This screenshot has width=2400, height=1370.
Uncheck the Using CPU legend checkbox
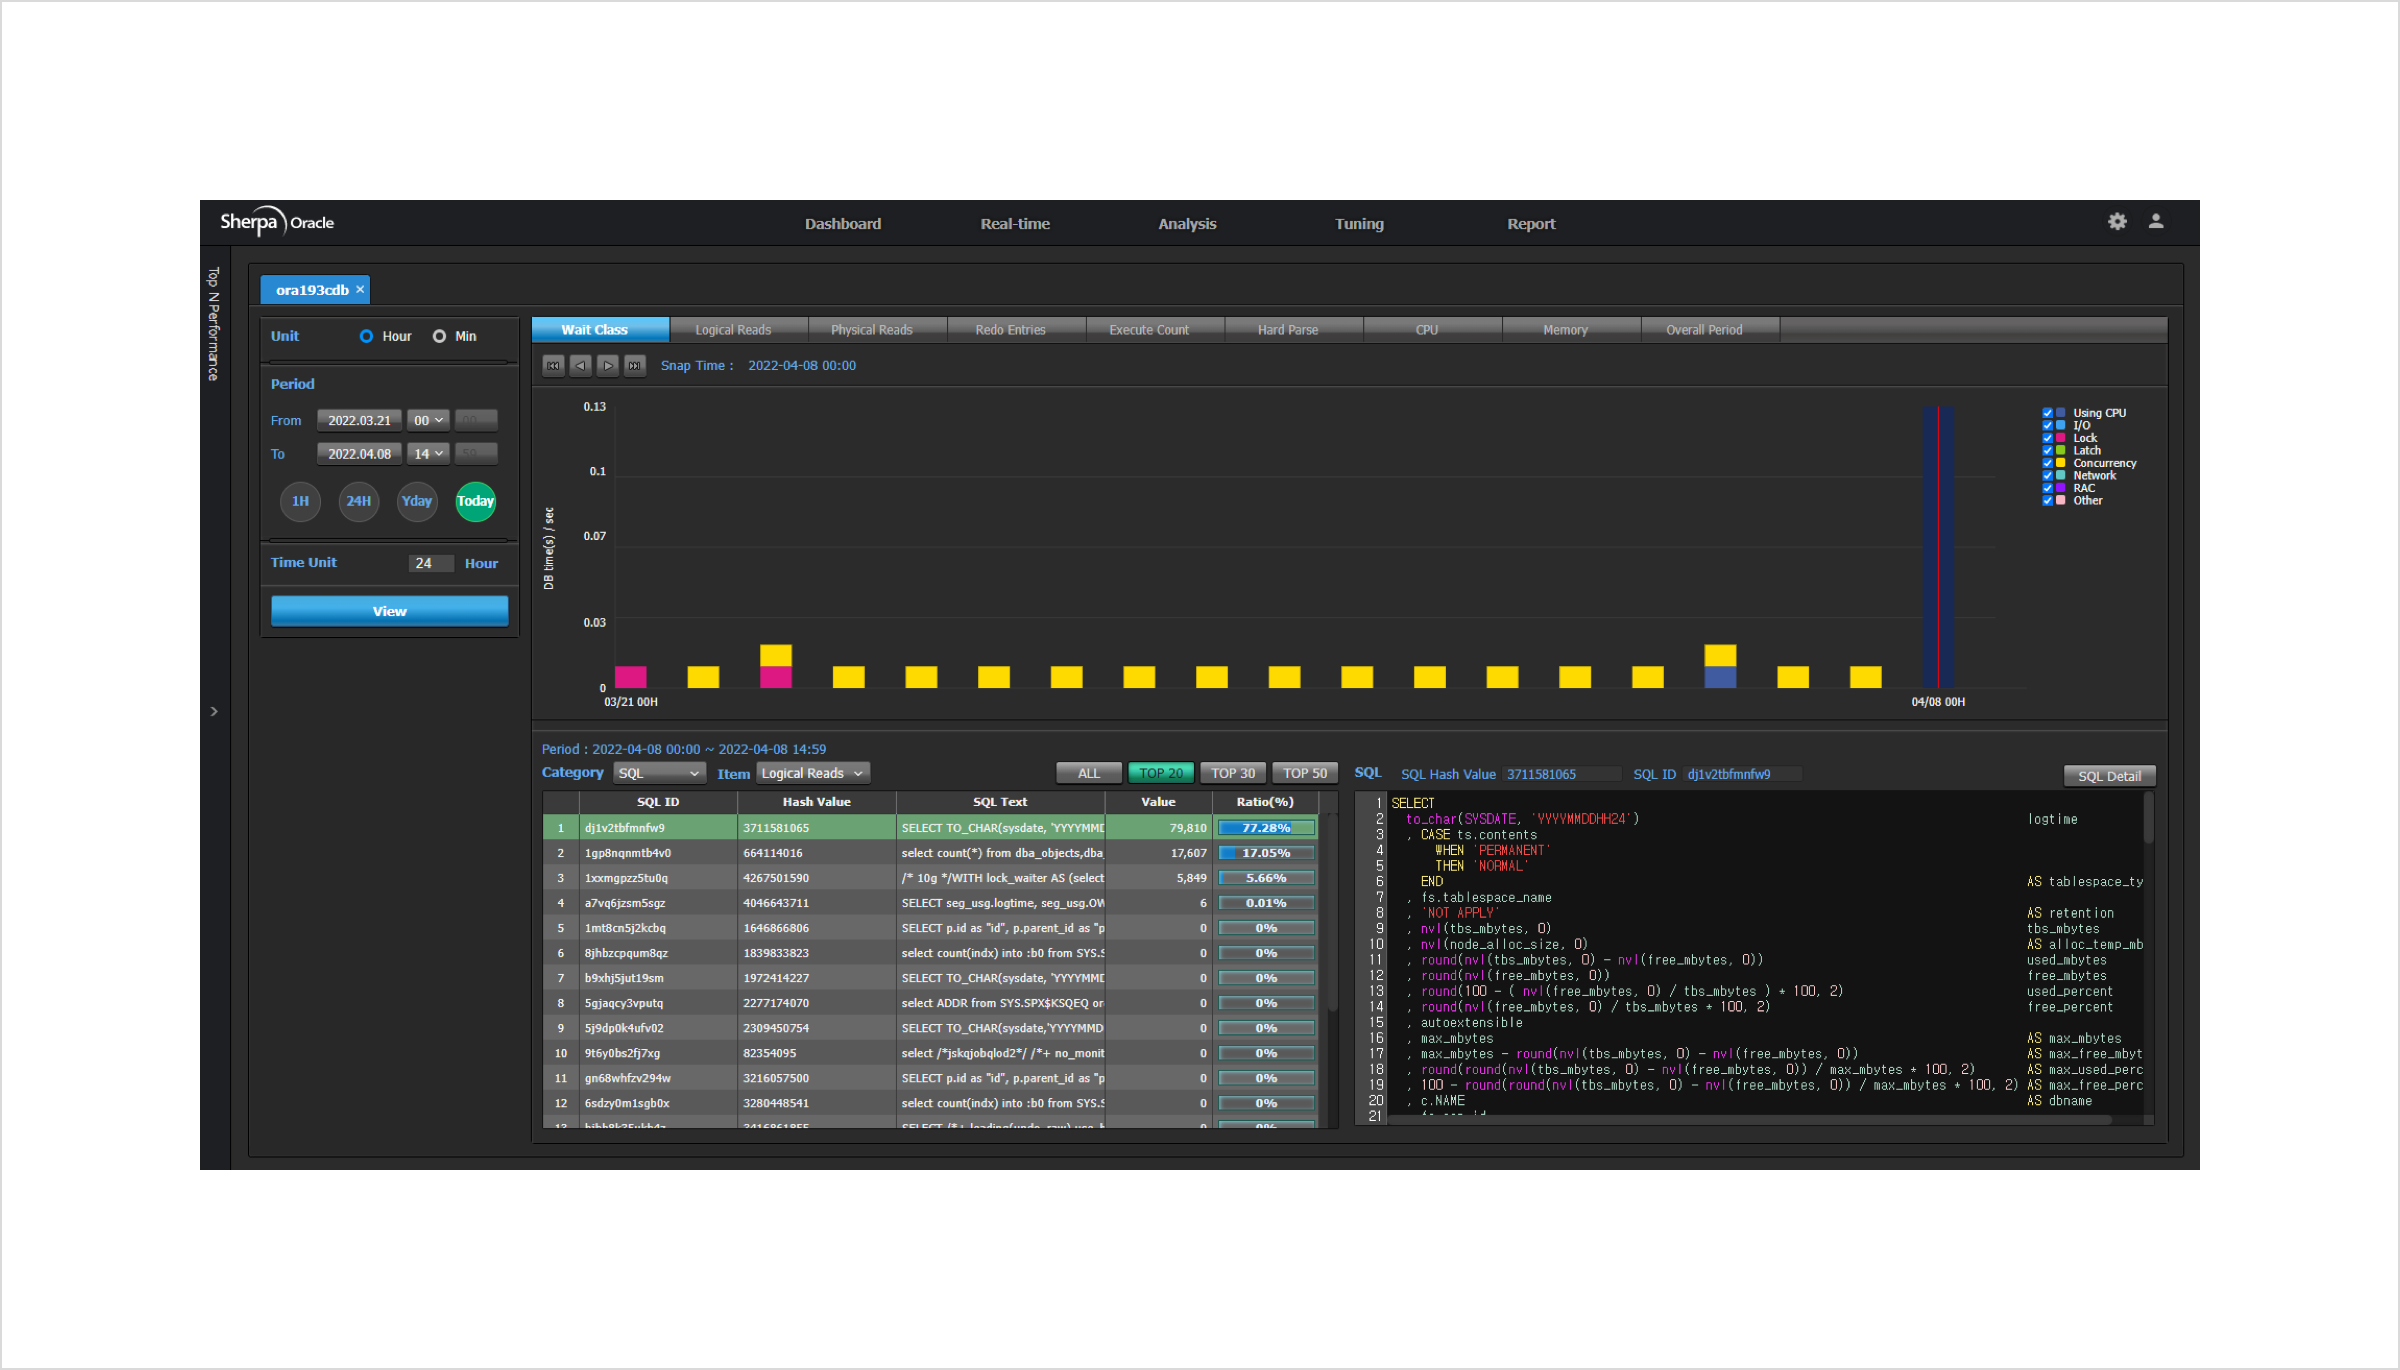click(2047, 413)
